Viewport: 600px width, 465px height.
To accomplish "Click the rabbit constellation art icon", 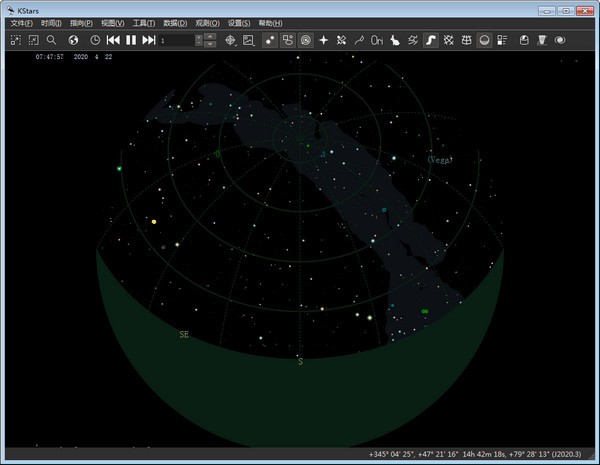I will point(395,40).
